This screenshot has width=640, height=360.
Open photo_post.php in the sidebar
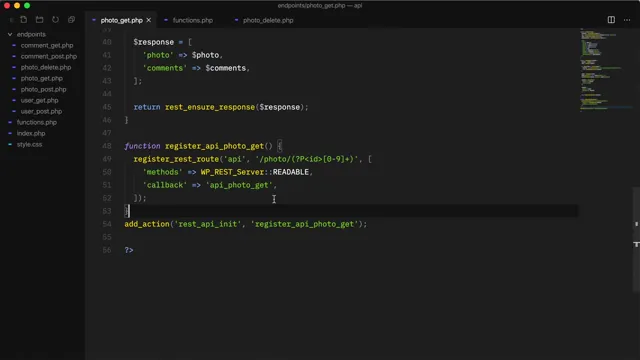tap(43, 89)
